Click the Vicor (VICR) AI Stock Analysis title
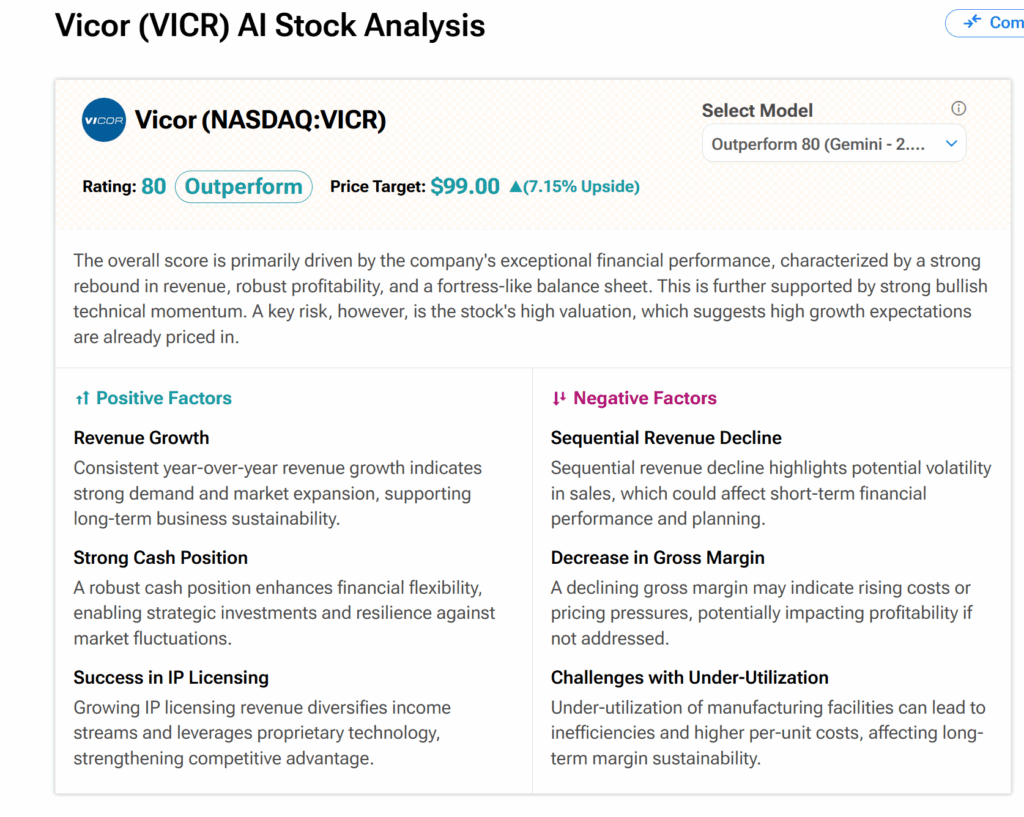 (270, 26)
